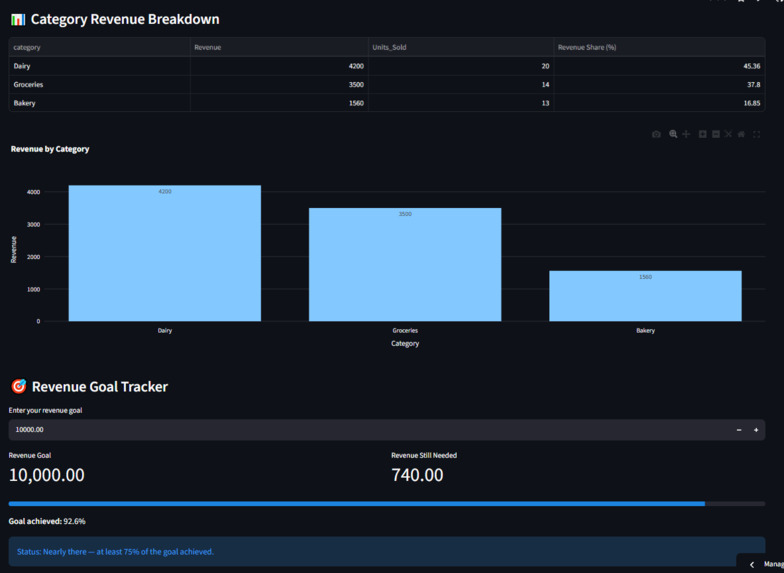This screenshot has width=784, height=573.
Task: Click the autoscale crossed-arrows icon
Action: (728, 134)
